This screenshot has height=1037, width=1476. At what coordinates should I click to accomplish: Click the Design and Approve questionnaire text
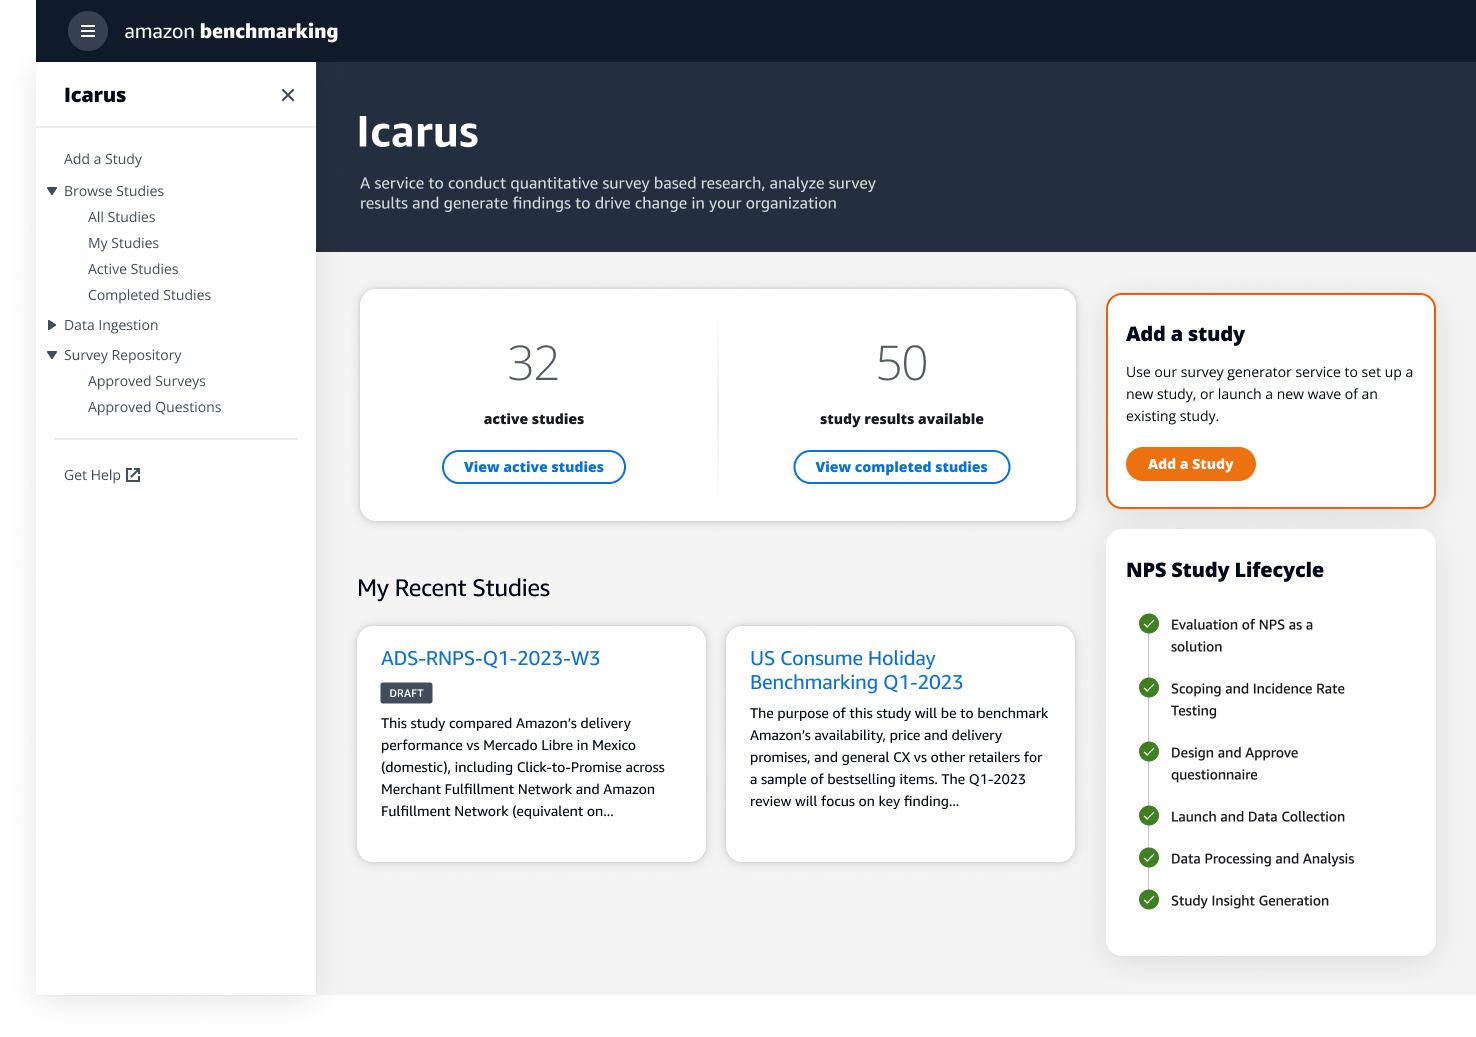pos(1235,764)
